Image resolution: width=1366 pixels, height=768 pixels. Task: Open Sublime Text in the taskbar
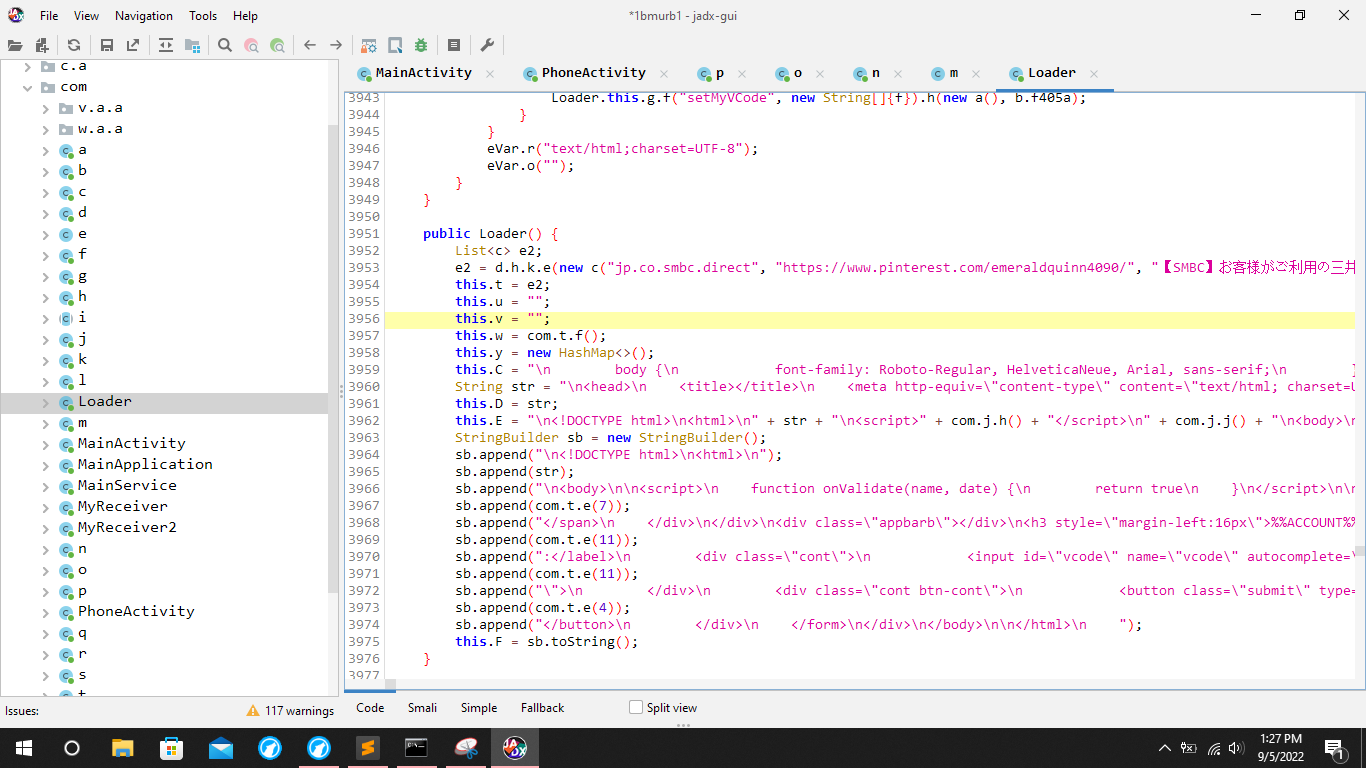click(368, 747)
